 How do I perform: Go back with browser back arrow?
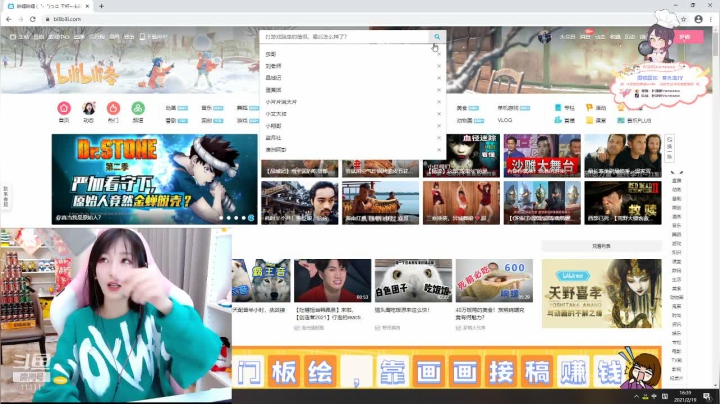tap(9, 19)
